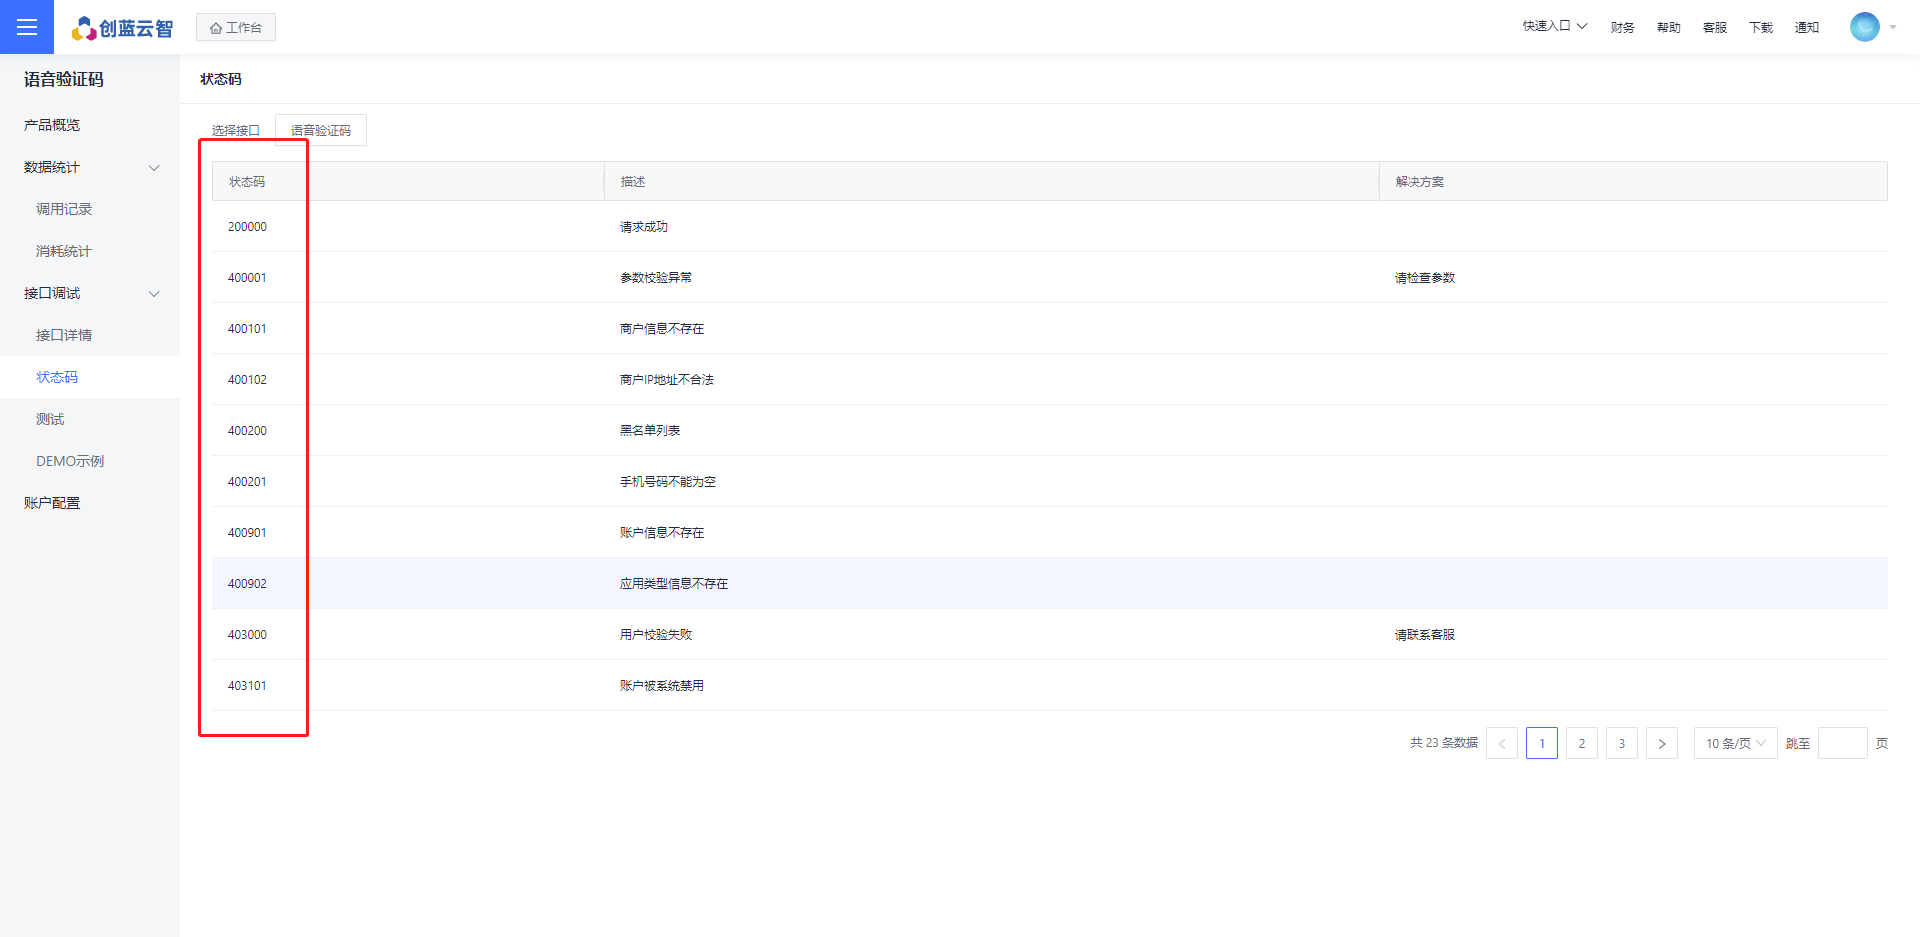Go to previous page arrow
The height and width of the screenshot is (937, 1920).
pos(1502,743)
